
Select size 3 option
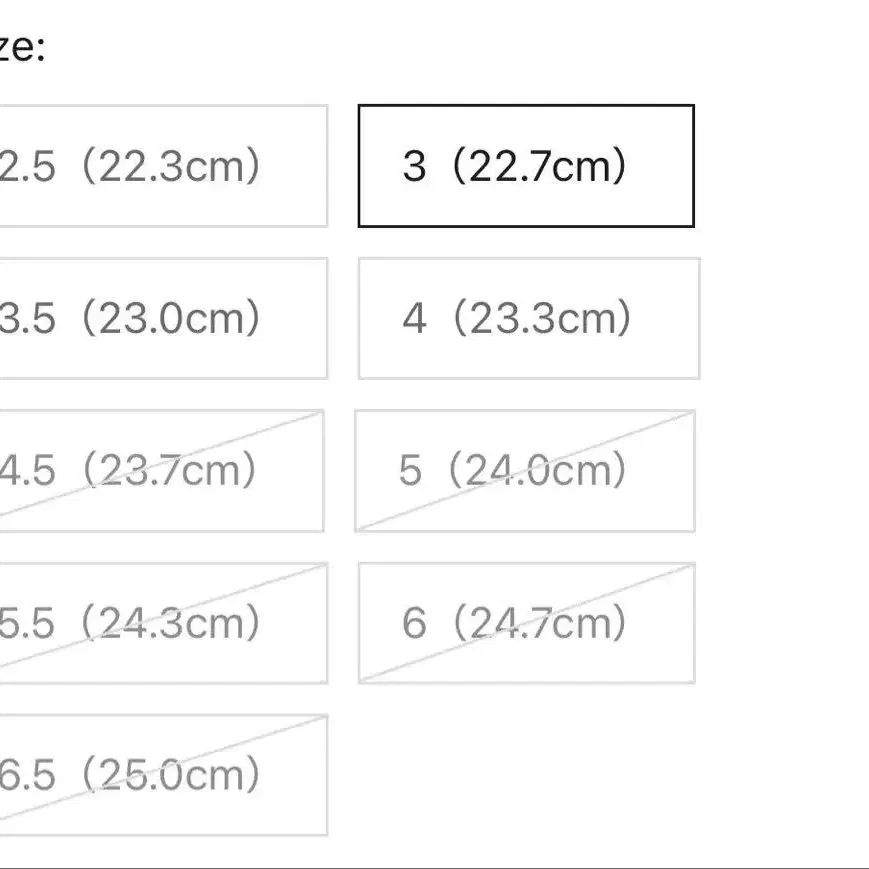pos(525,166)
